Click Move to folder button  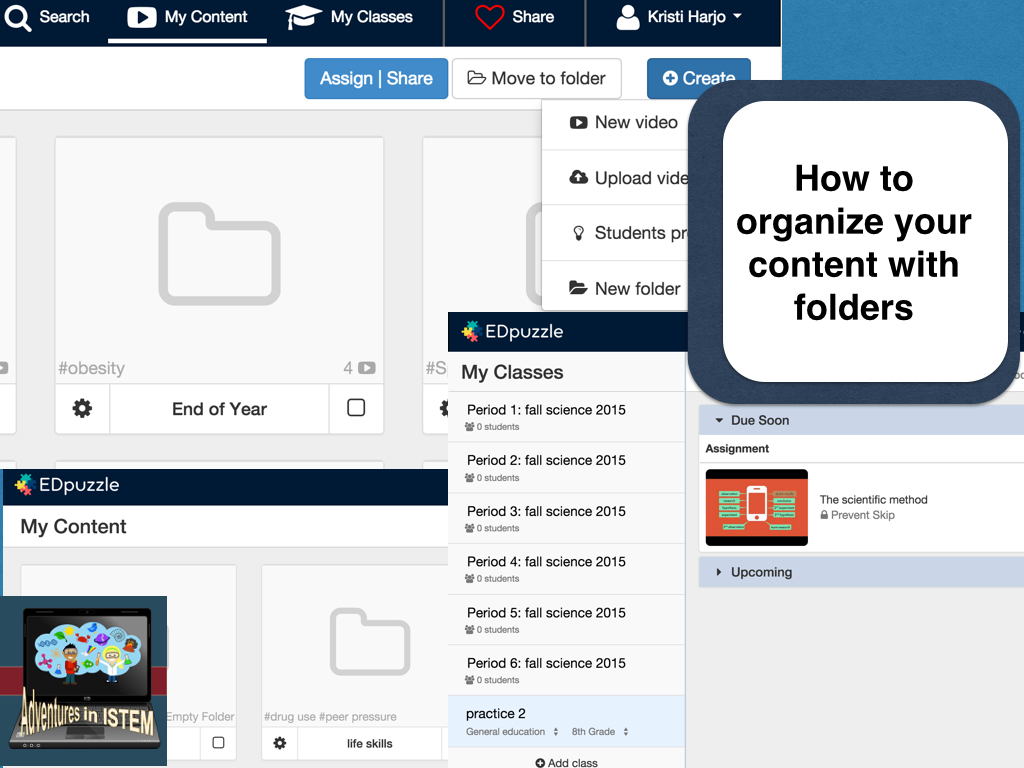536,78
